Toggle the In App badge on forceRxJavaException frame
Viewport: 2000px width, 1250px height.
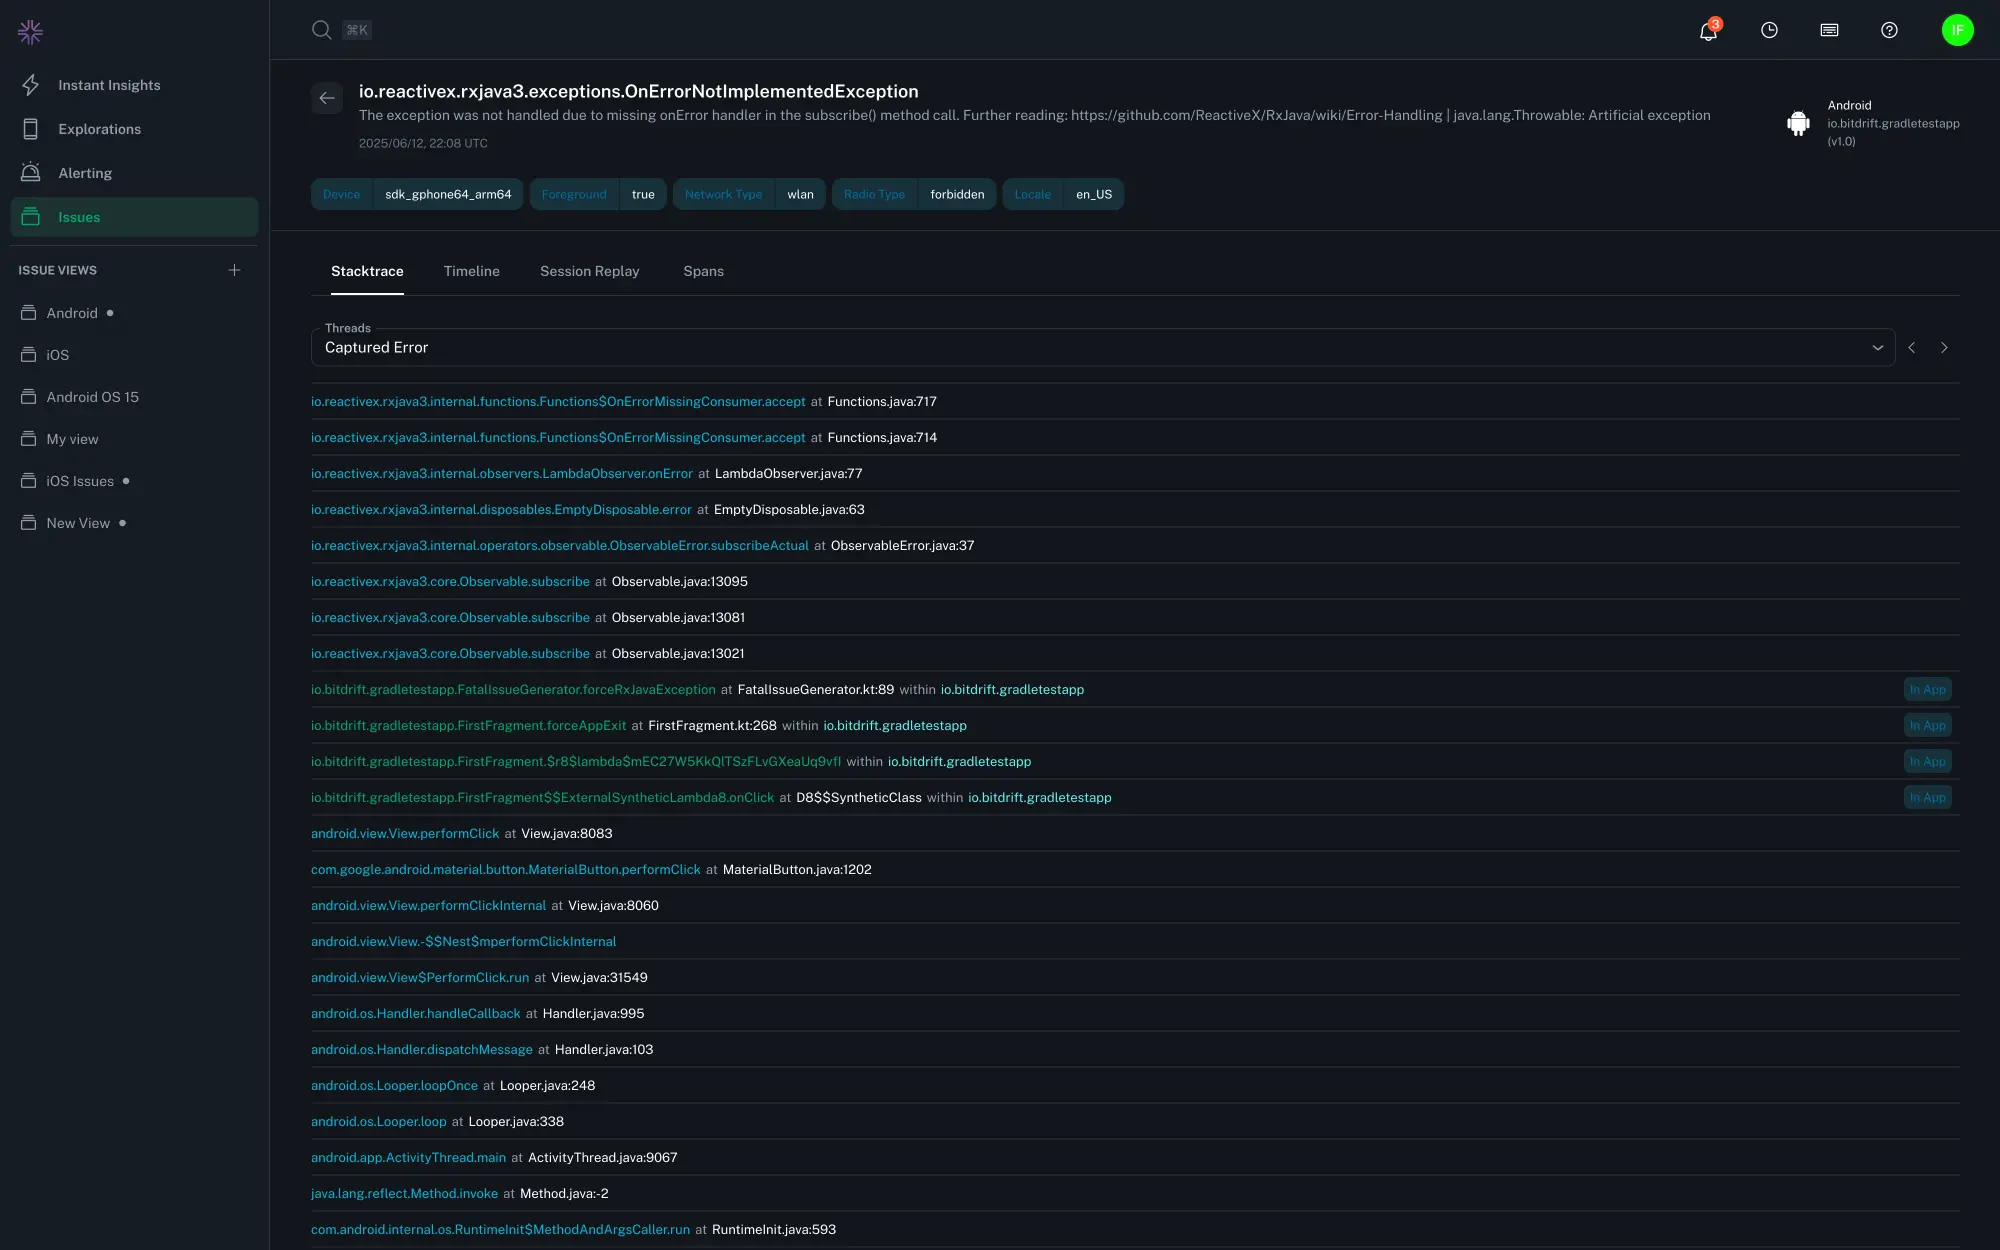click(1926, 689)
